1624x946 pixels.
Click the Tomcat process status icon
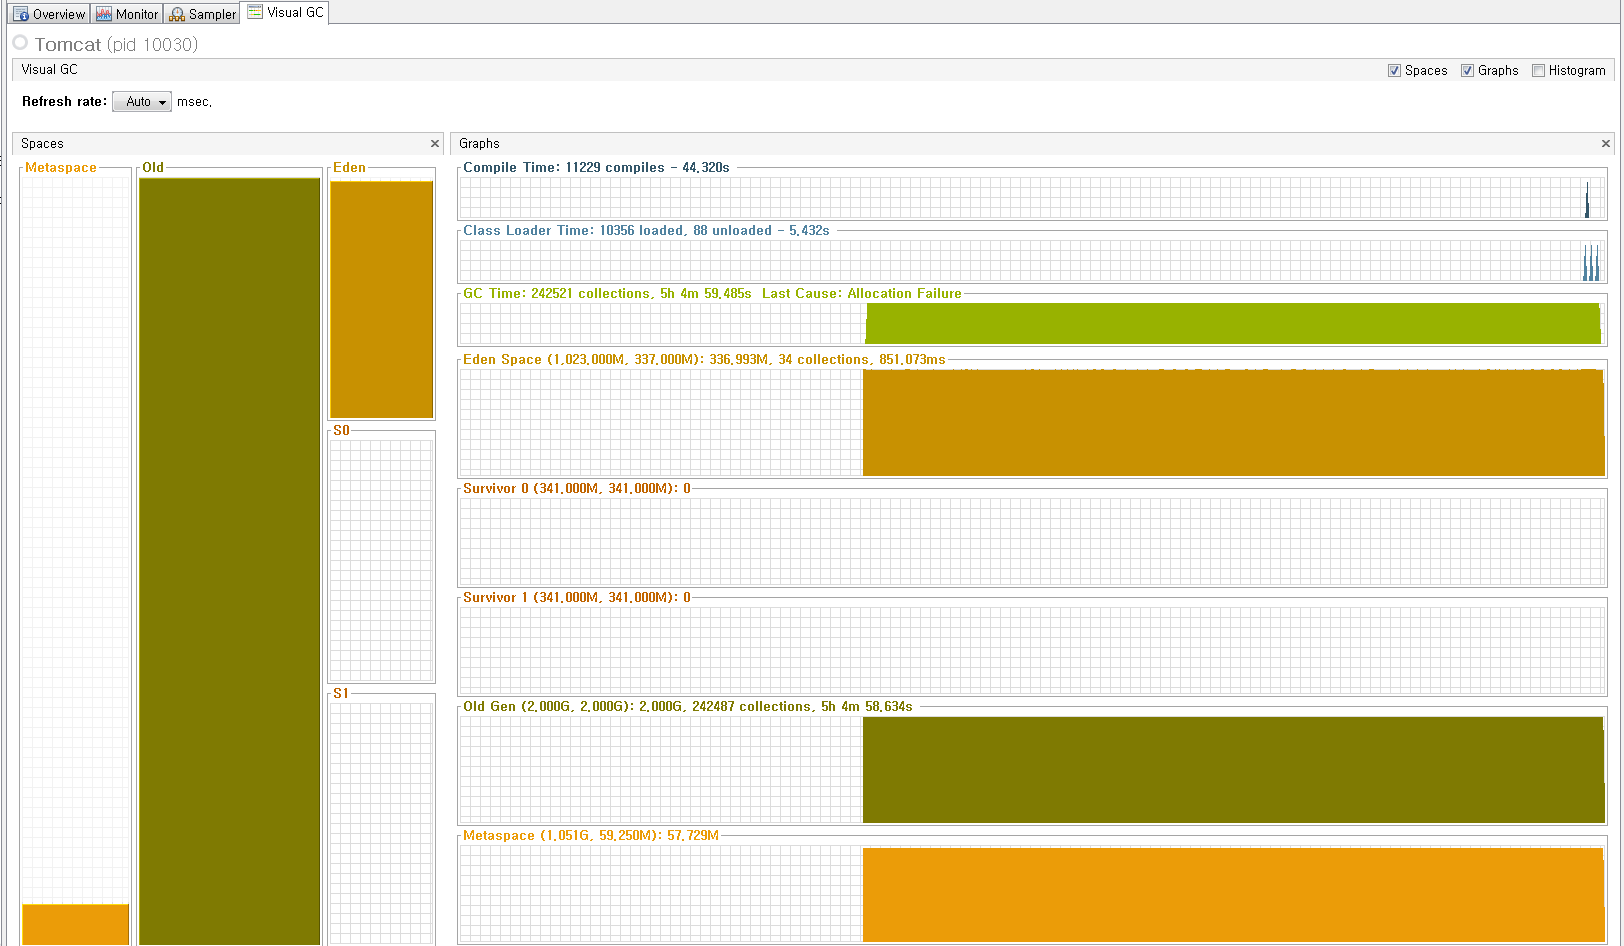(x=20, y=43)
